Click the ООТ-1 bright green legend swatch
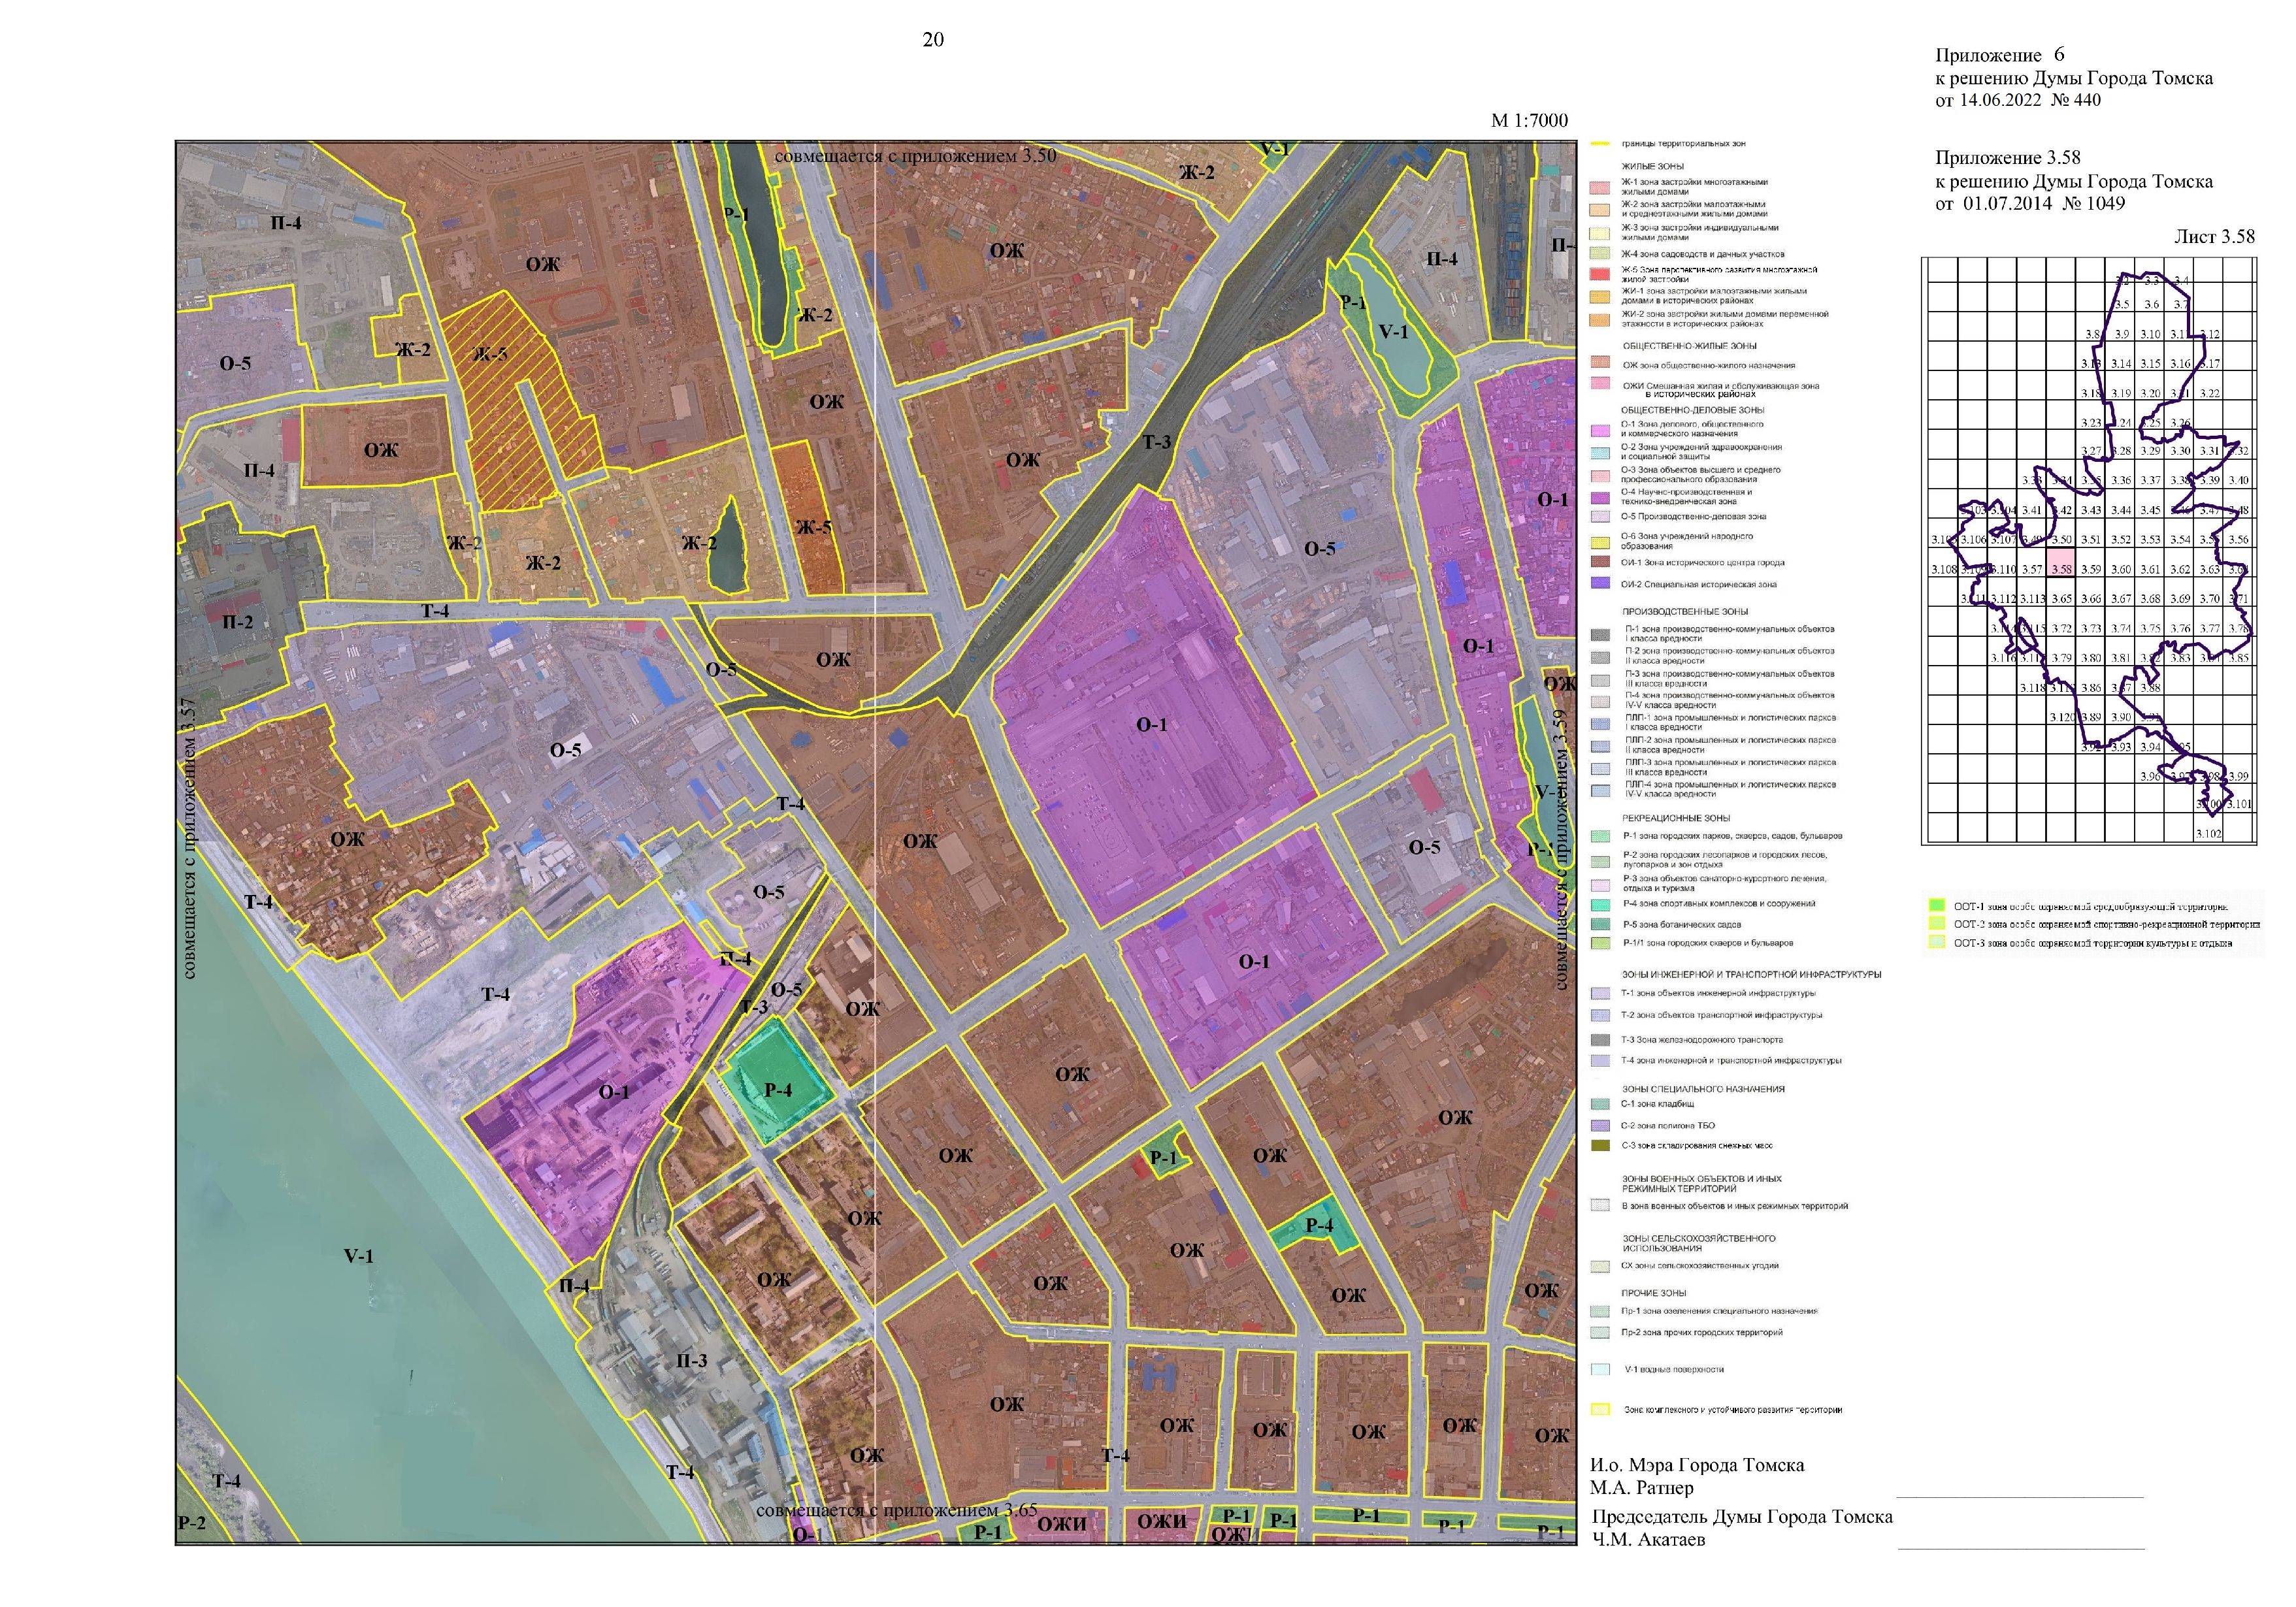2296x1607 pixels. click(1937, 906)
